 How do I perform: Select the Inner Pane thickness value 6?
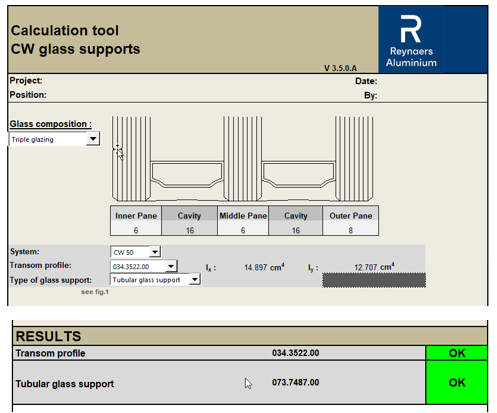136,230
